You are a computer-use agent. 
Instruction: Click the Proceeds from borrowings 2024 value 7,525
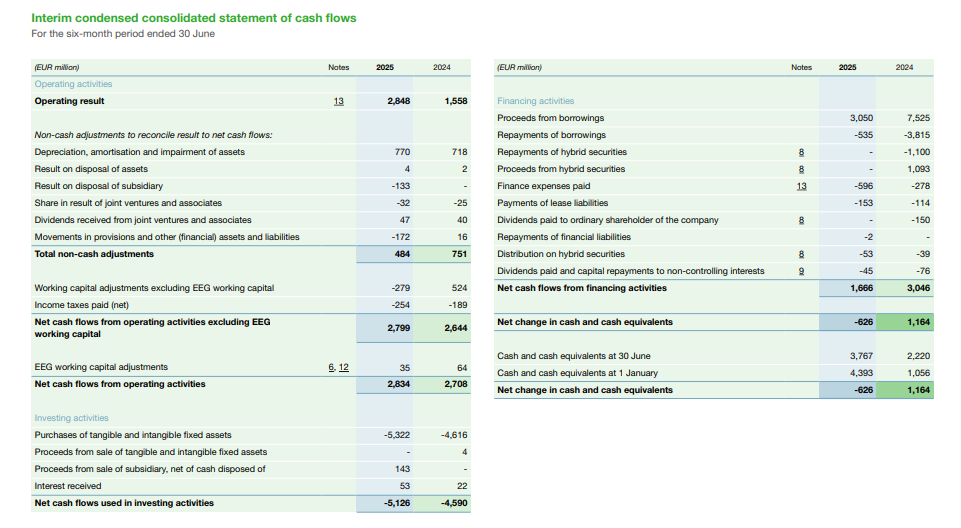(916, 118)
